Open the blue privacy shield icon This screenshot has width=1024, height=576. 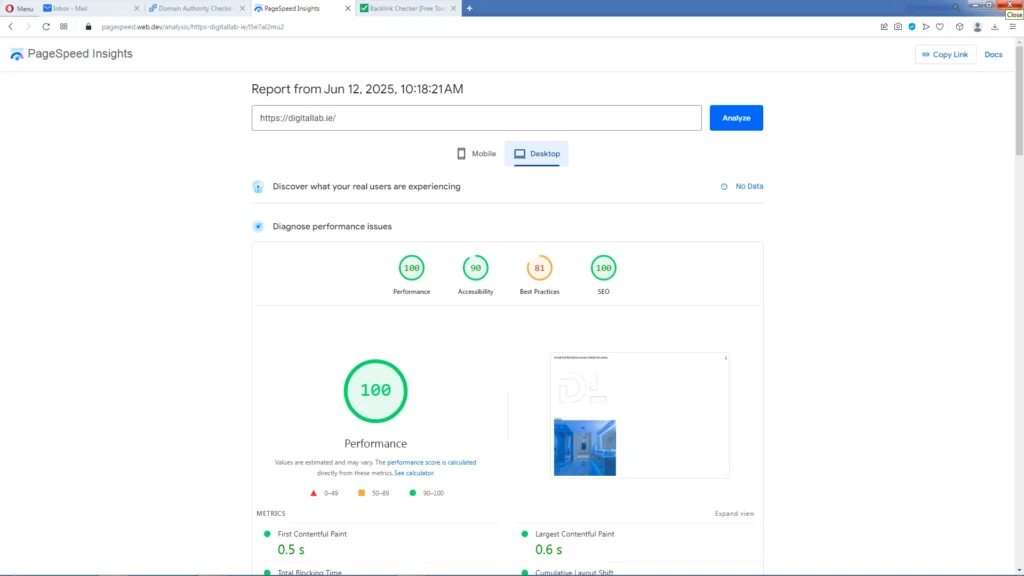[x=912, y=27]
